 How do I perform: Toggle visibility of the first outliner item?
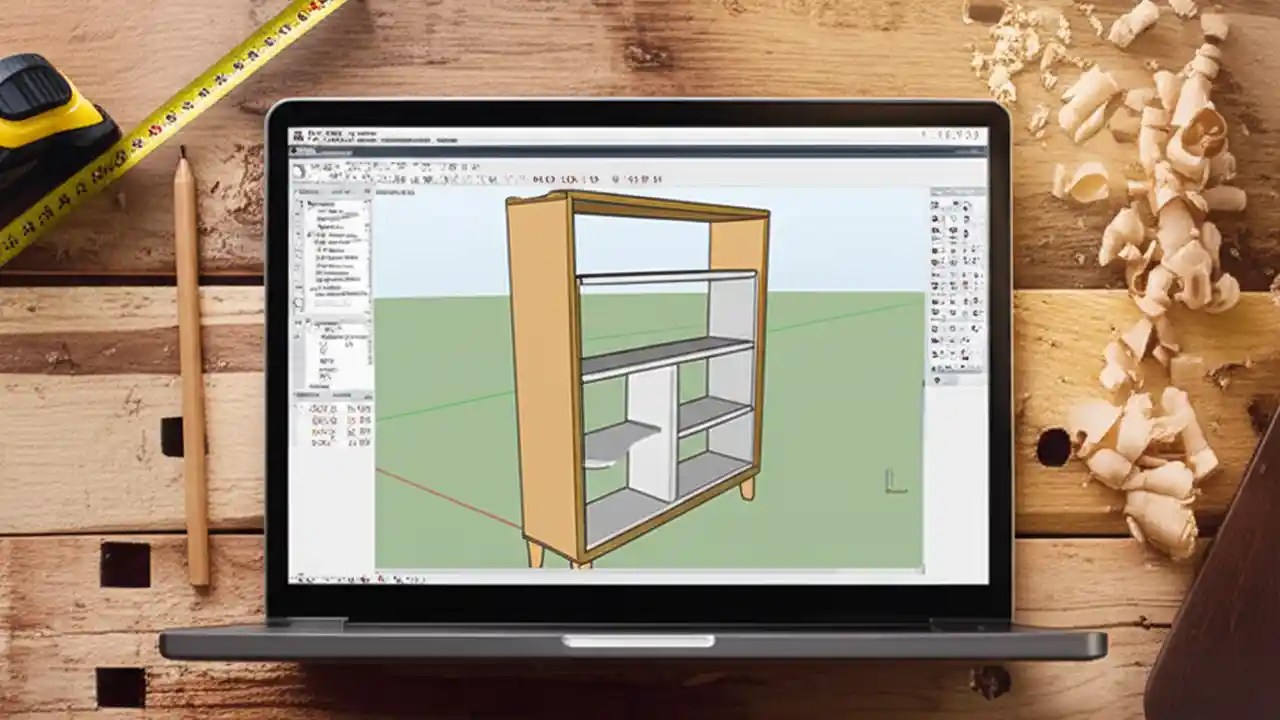(306, 203)
